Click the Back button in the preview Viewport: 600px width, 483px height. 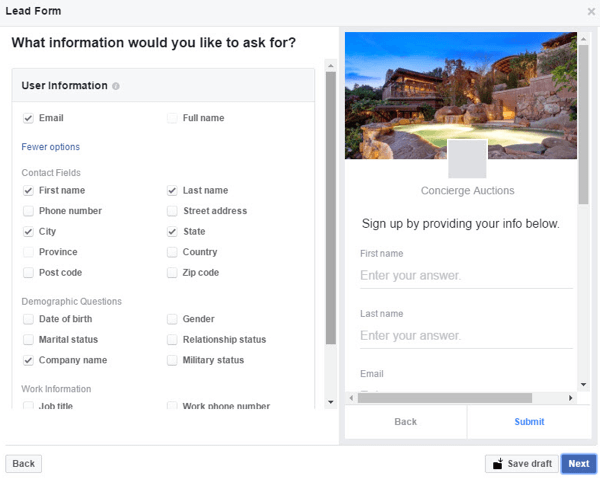406,422
